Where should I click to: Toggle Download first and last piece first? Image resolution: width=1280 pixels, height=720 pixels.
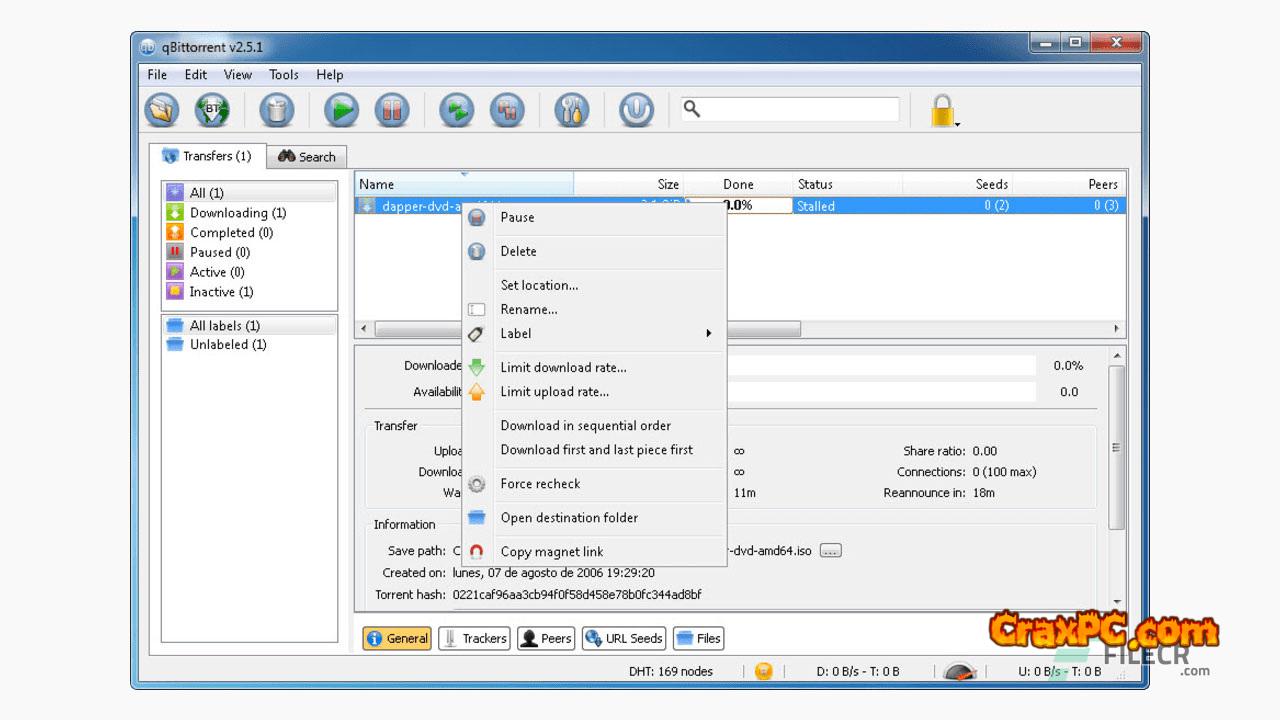[596, 450]
